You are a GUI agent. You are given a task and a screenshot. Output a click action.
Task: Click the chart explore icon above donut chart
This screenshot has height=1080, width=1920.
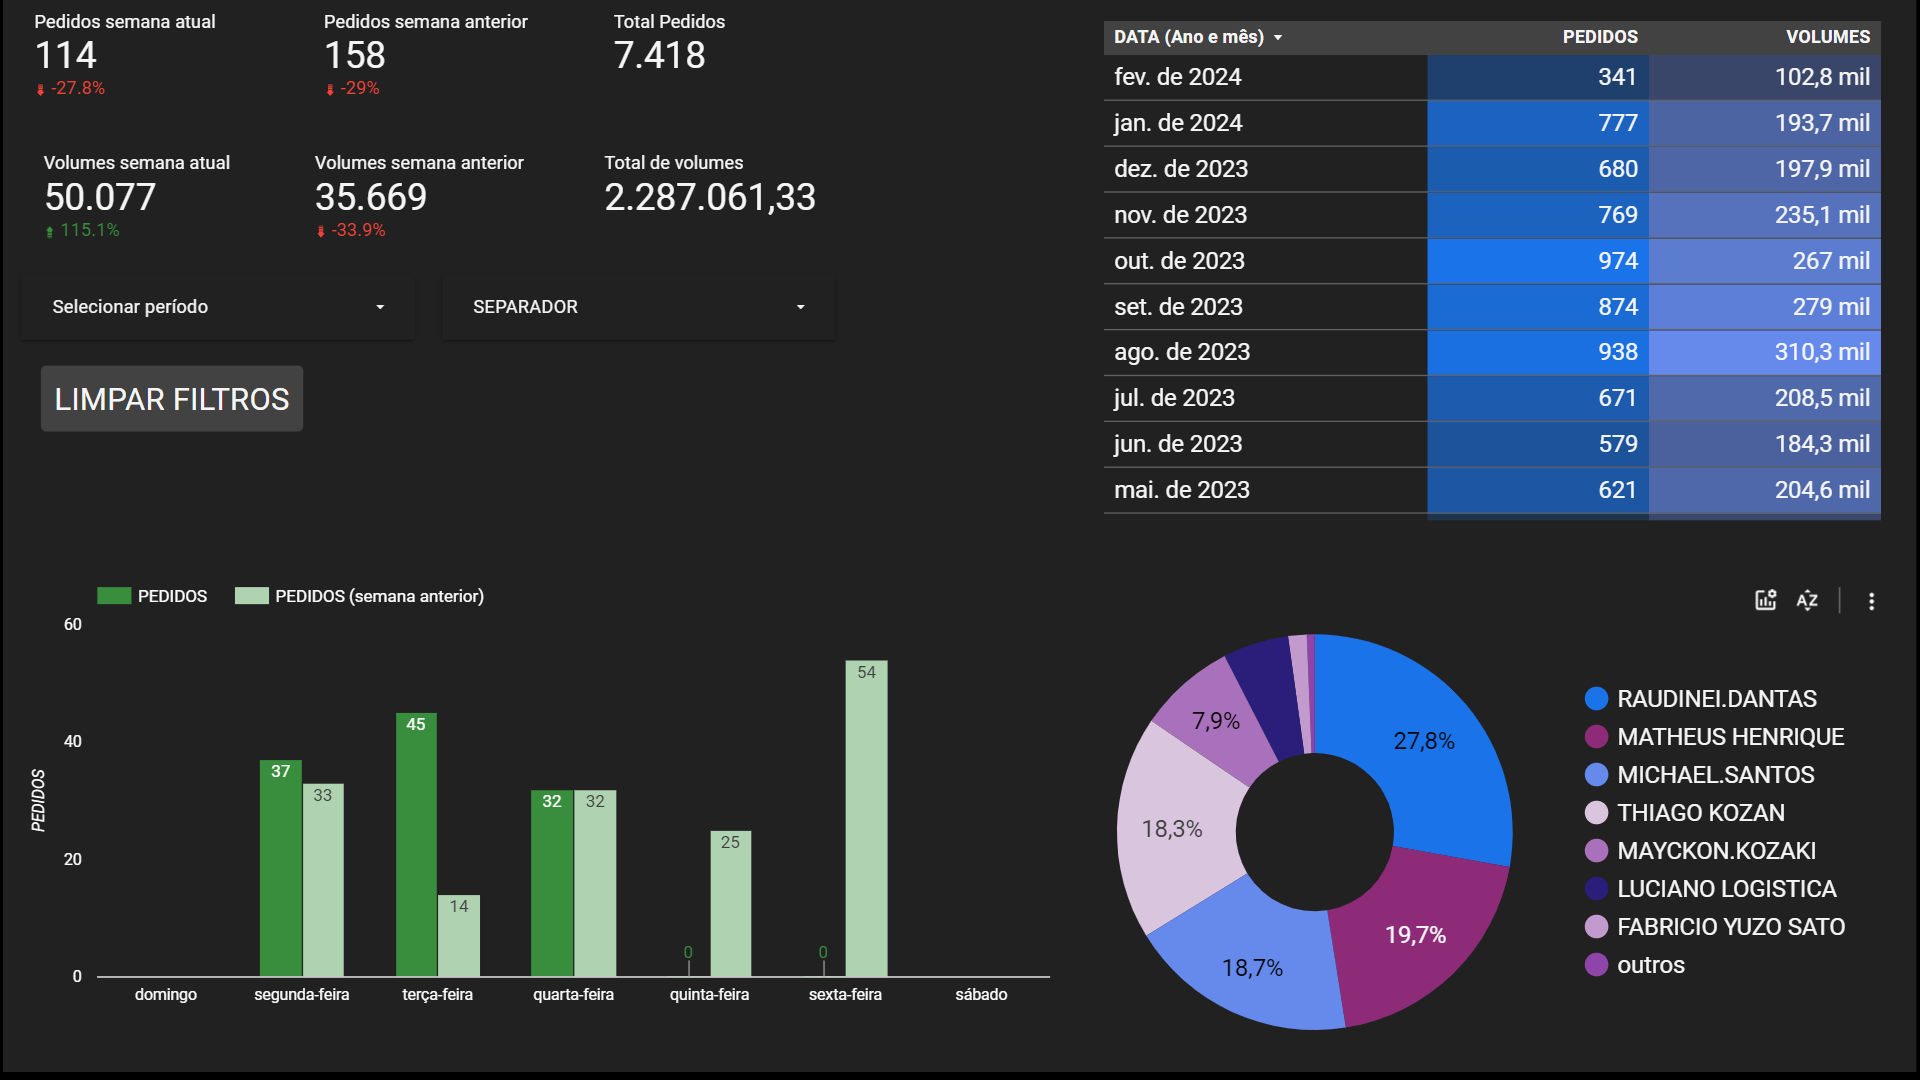pos(1765,600)
